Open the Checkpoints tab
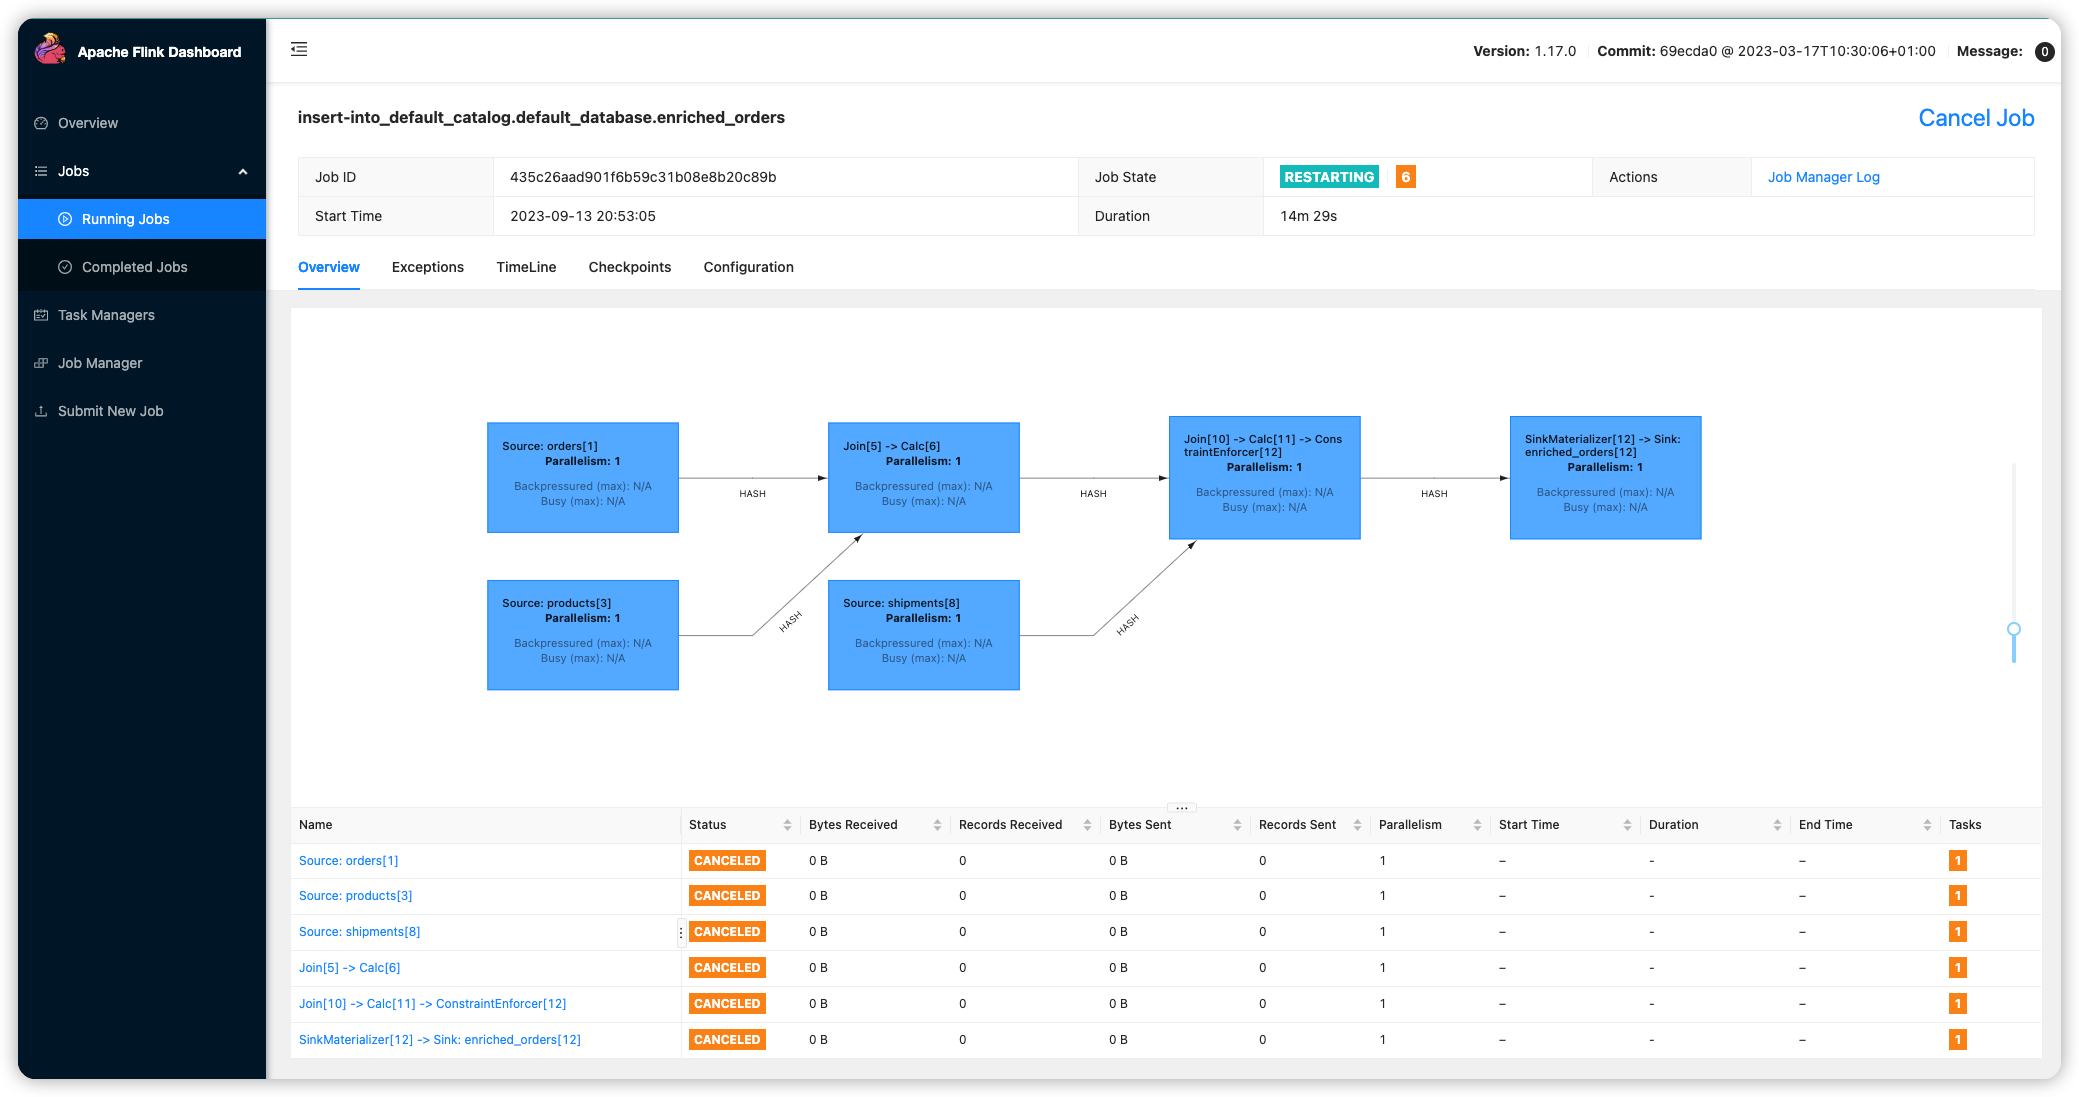Viewport: 2079px width, 1097px height. click(629, 267)
